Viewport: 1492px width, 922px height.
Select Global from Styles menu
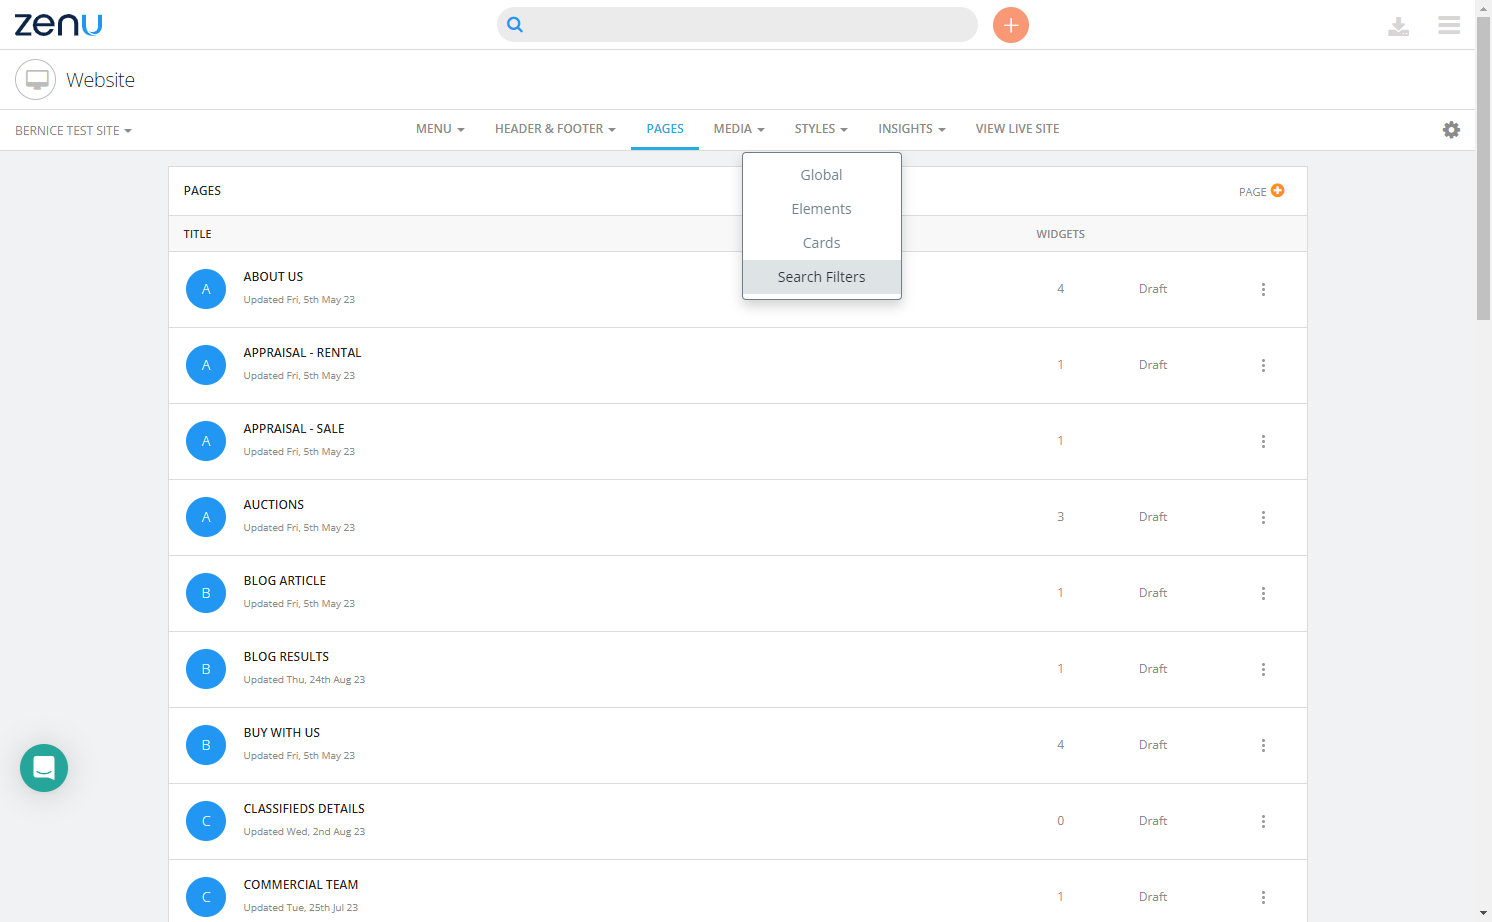[822, 175]
